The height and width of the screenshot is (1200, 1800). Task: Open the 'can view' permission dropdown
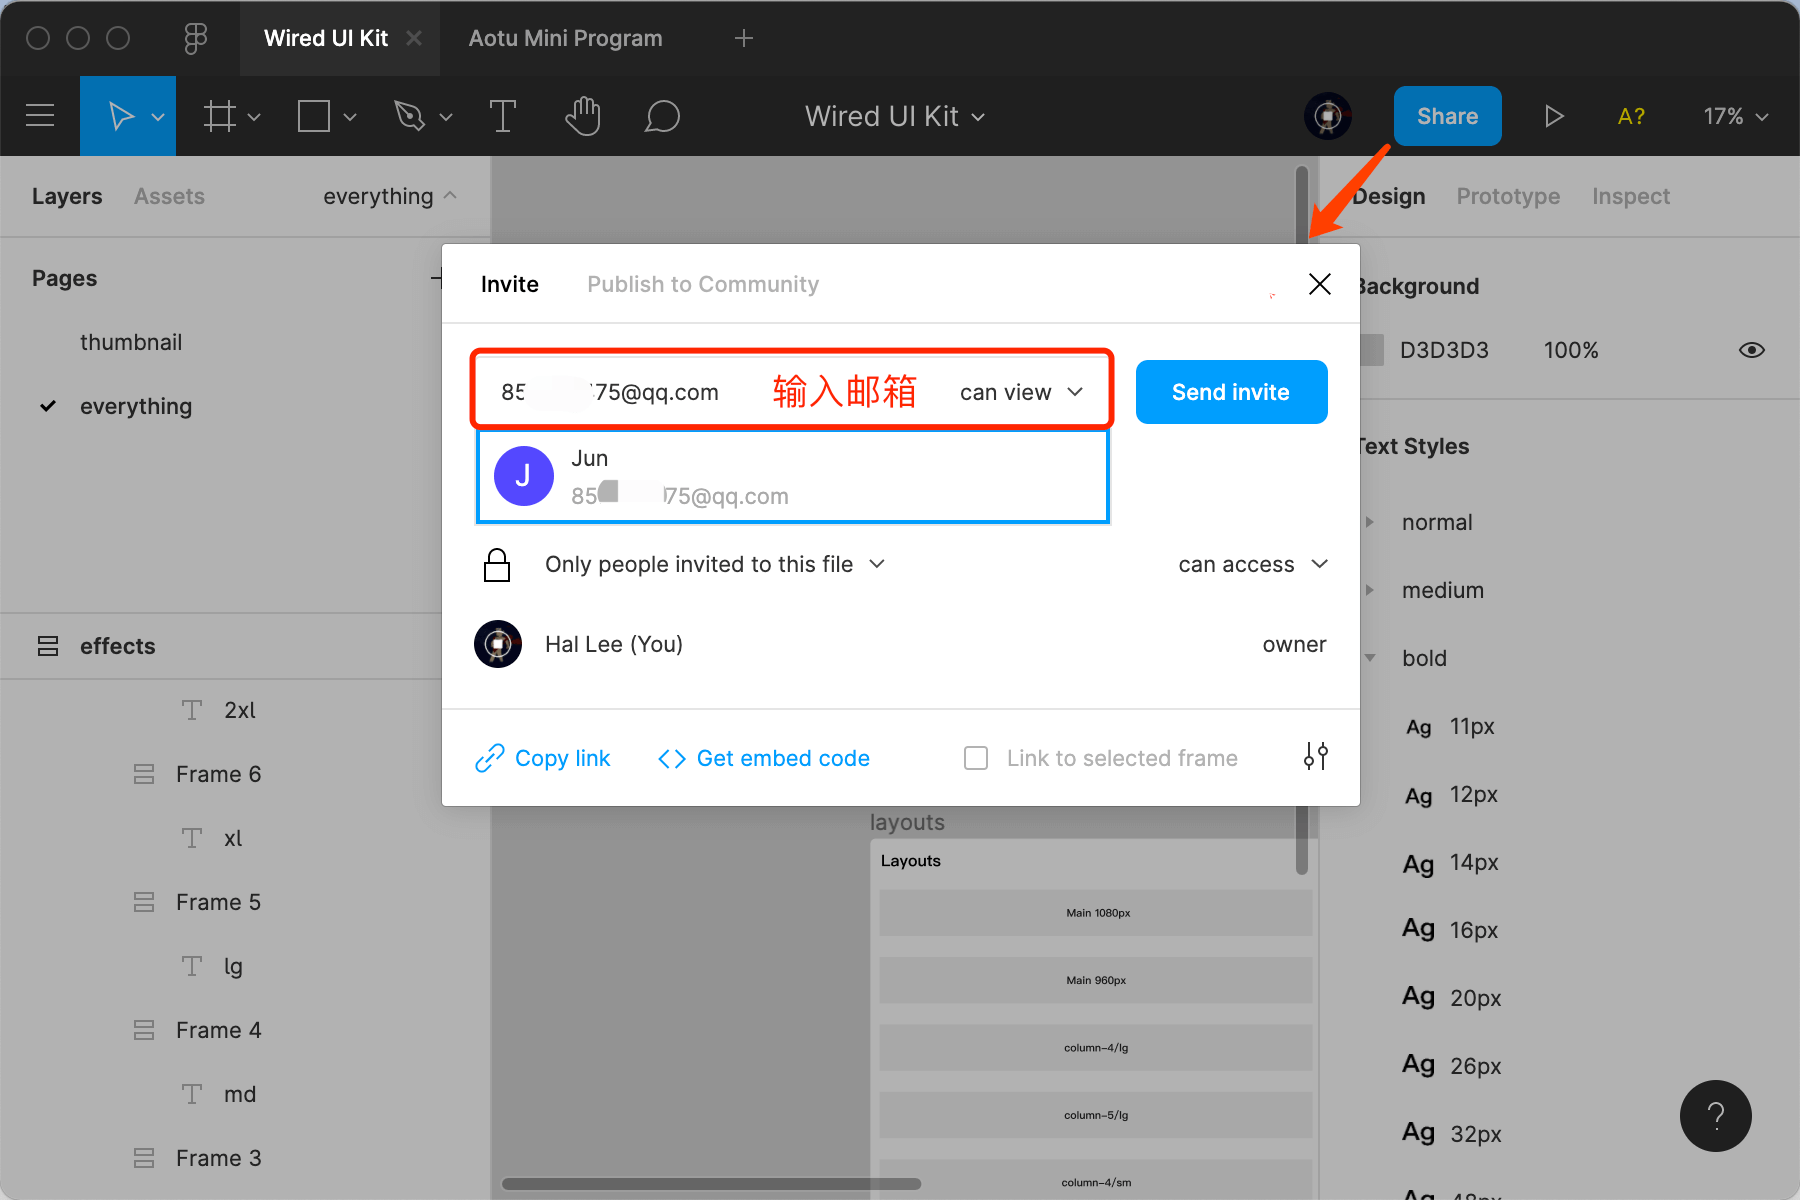(1021, 392)
